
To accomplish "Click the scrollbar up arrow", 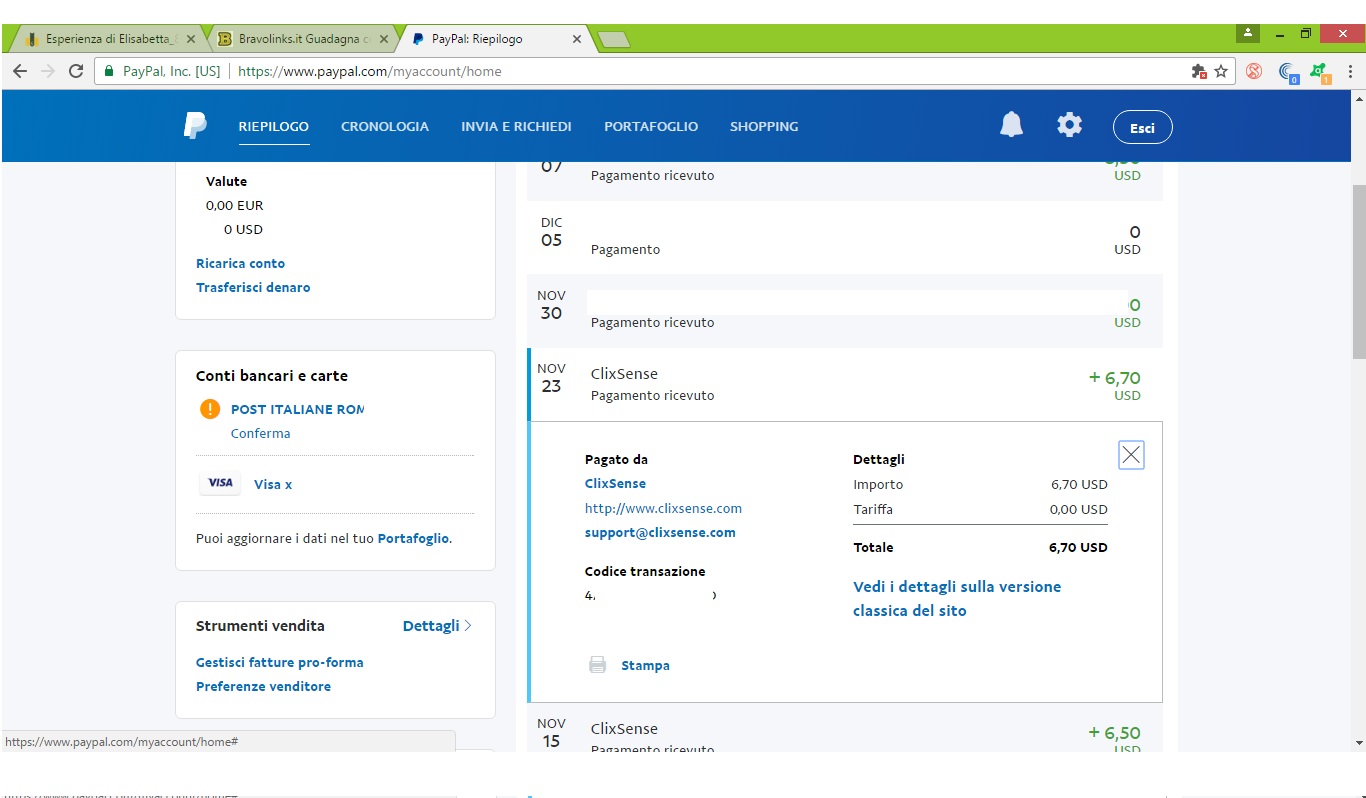I will (x=1358, y=98).
